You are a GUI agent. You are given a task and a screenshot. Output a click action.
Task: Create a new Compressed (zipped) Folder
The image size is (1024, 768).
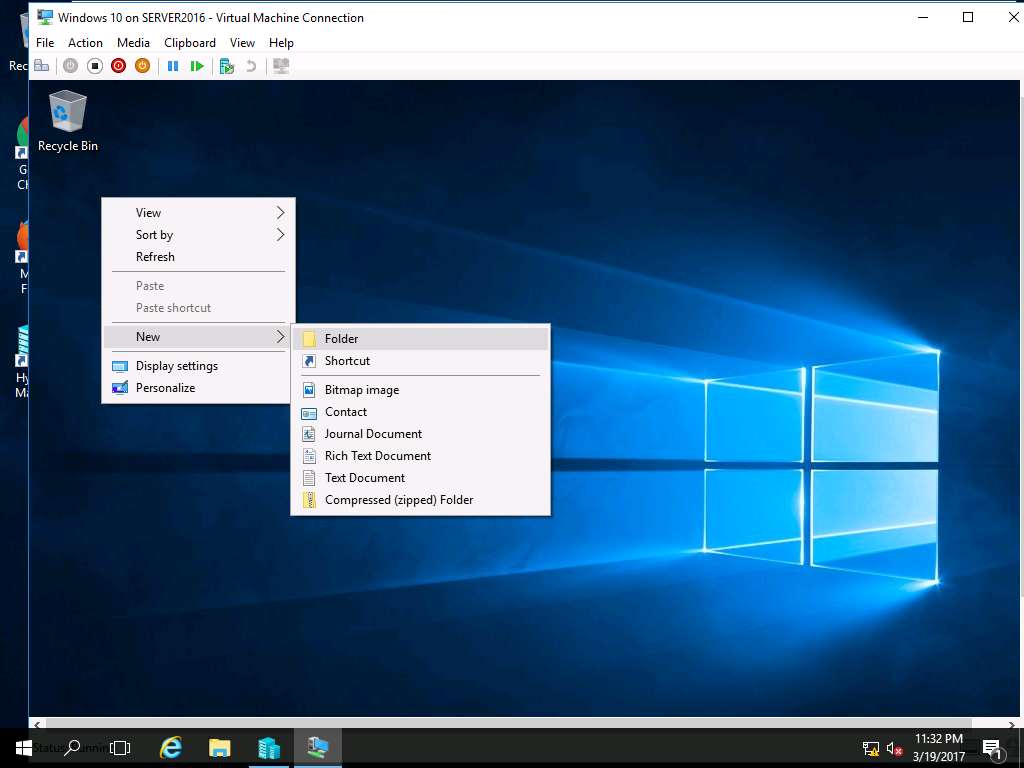click(421, 500)
